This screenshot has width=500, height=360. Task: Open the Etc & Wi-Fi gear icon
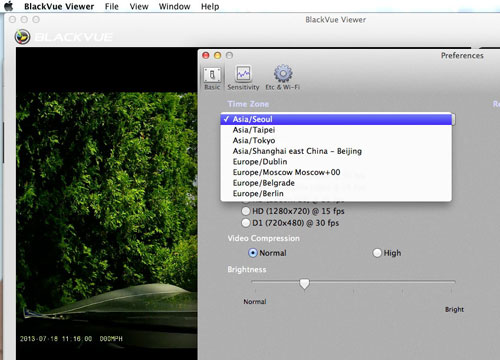point(283,73)
